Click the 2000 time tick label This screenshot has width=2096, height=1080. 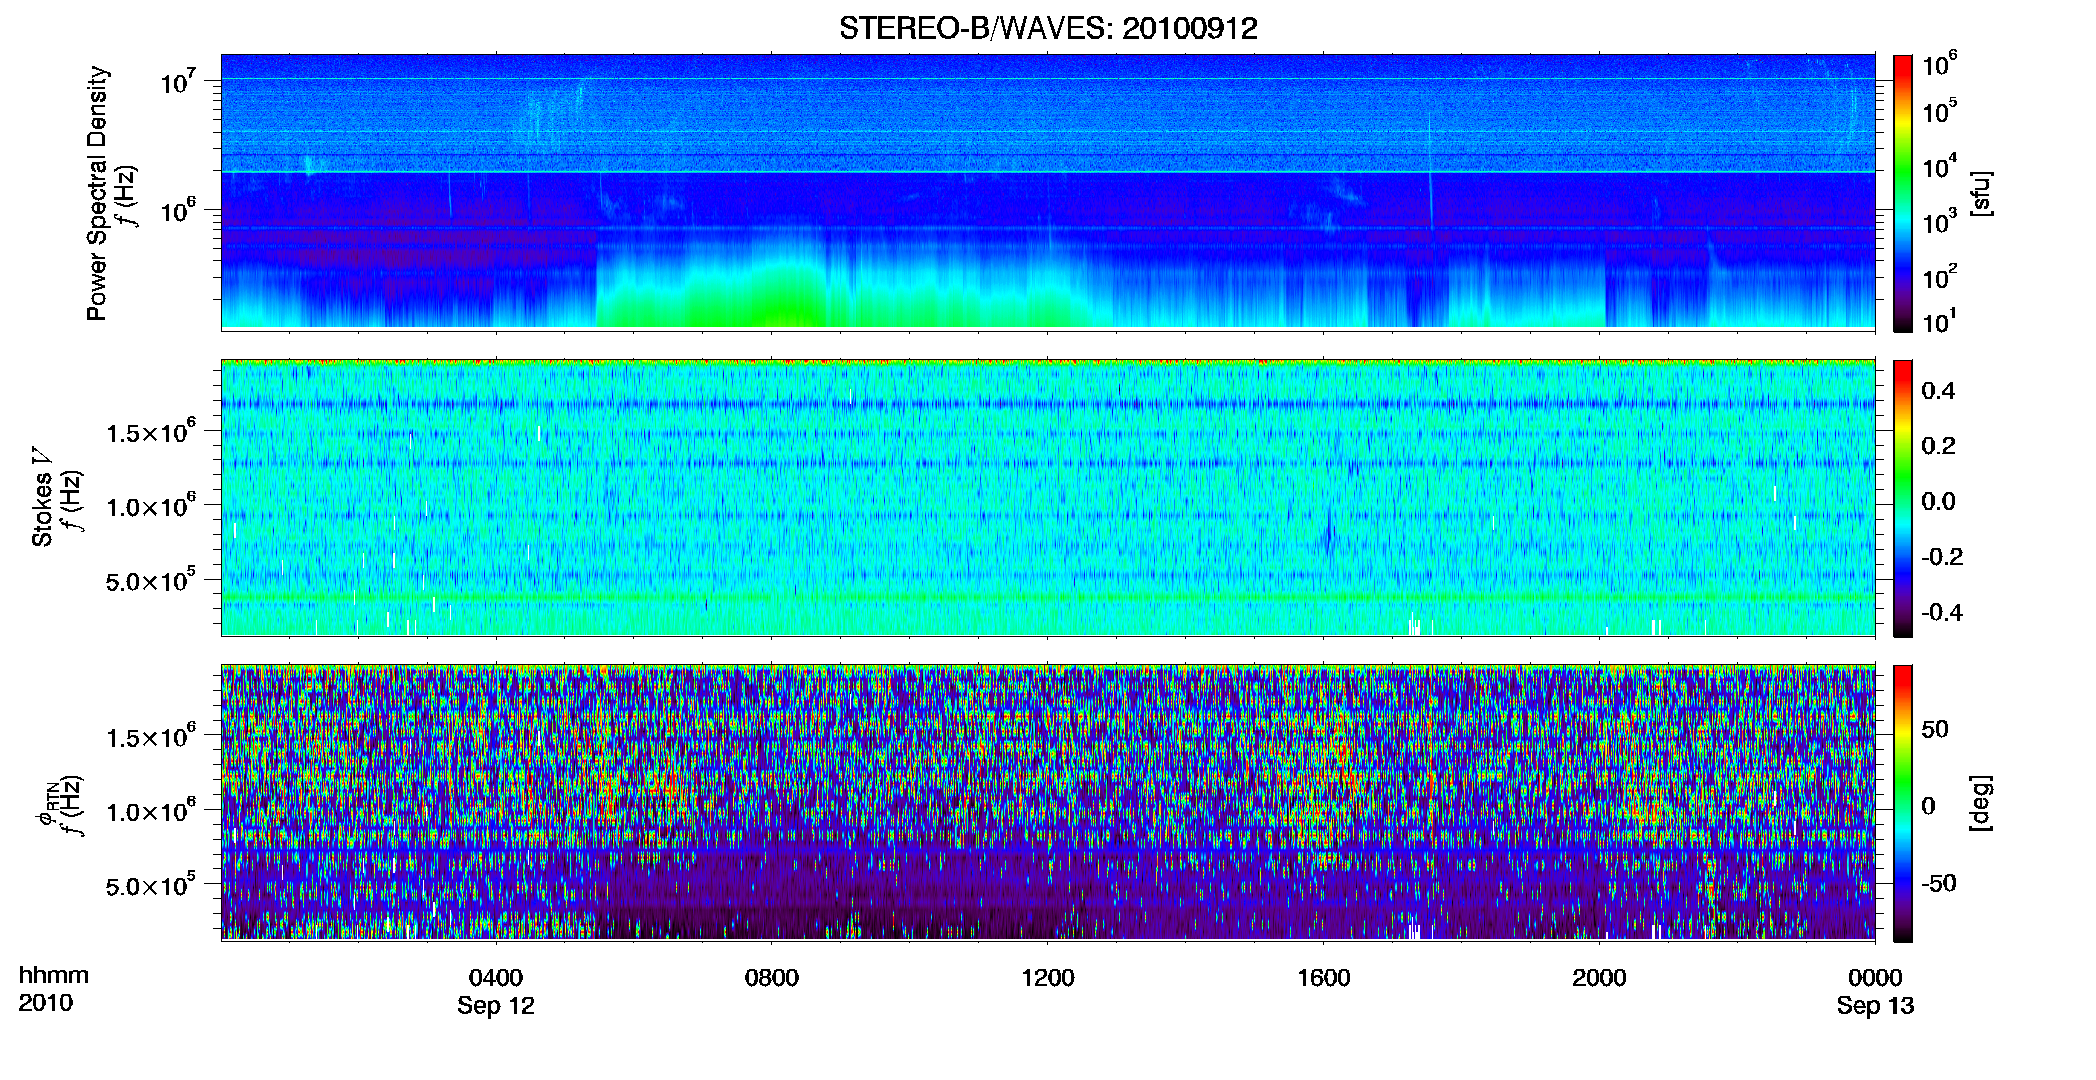[1599, 977]
